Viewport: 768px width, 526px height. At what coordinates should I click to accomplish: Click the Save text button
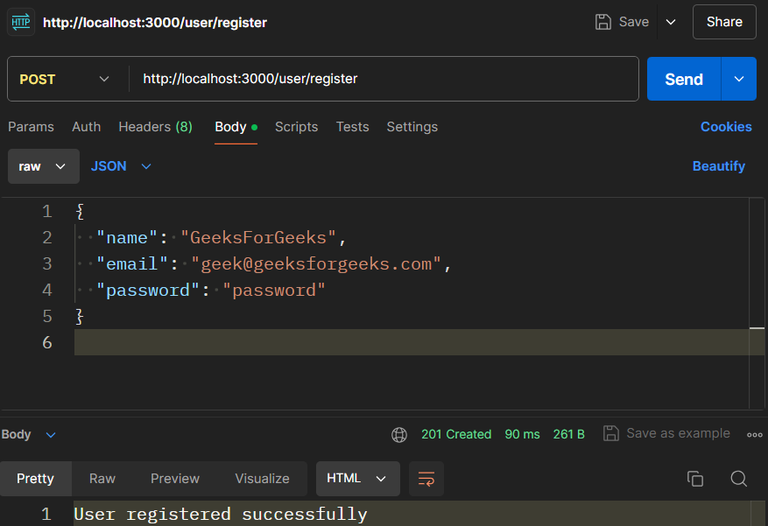point(634,22)
